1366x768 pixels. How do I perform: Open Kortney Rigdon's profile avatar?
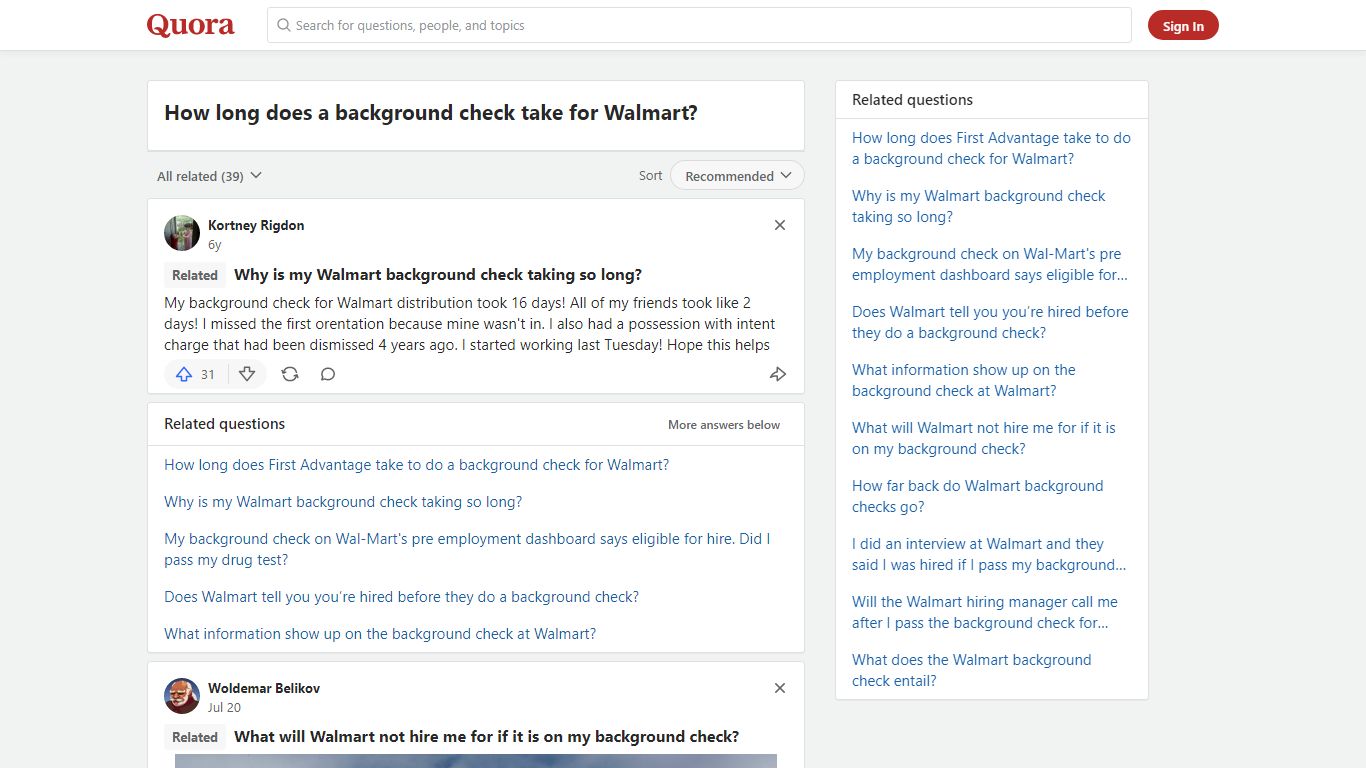click(182, 233)
